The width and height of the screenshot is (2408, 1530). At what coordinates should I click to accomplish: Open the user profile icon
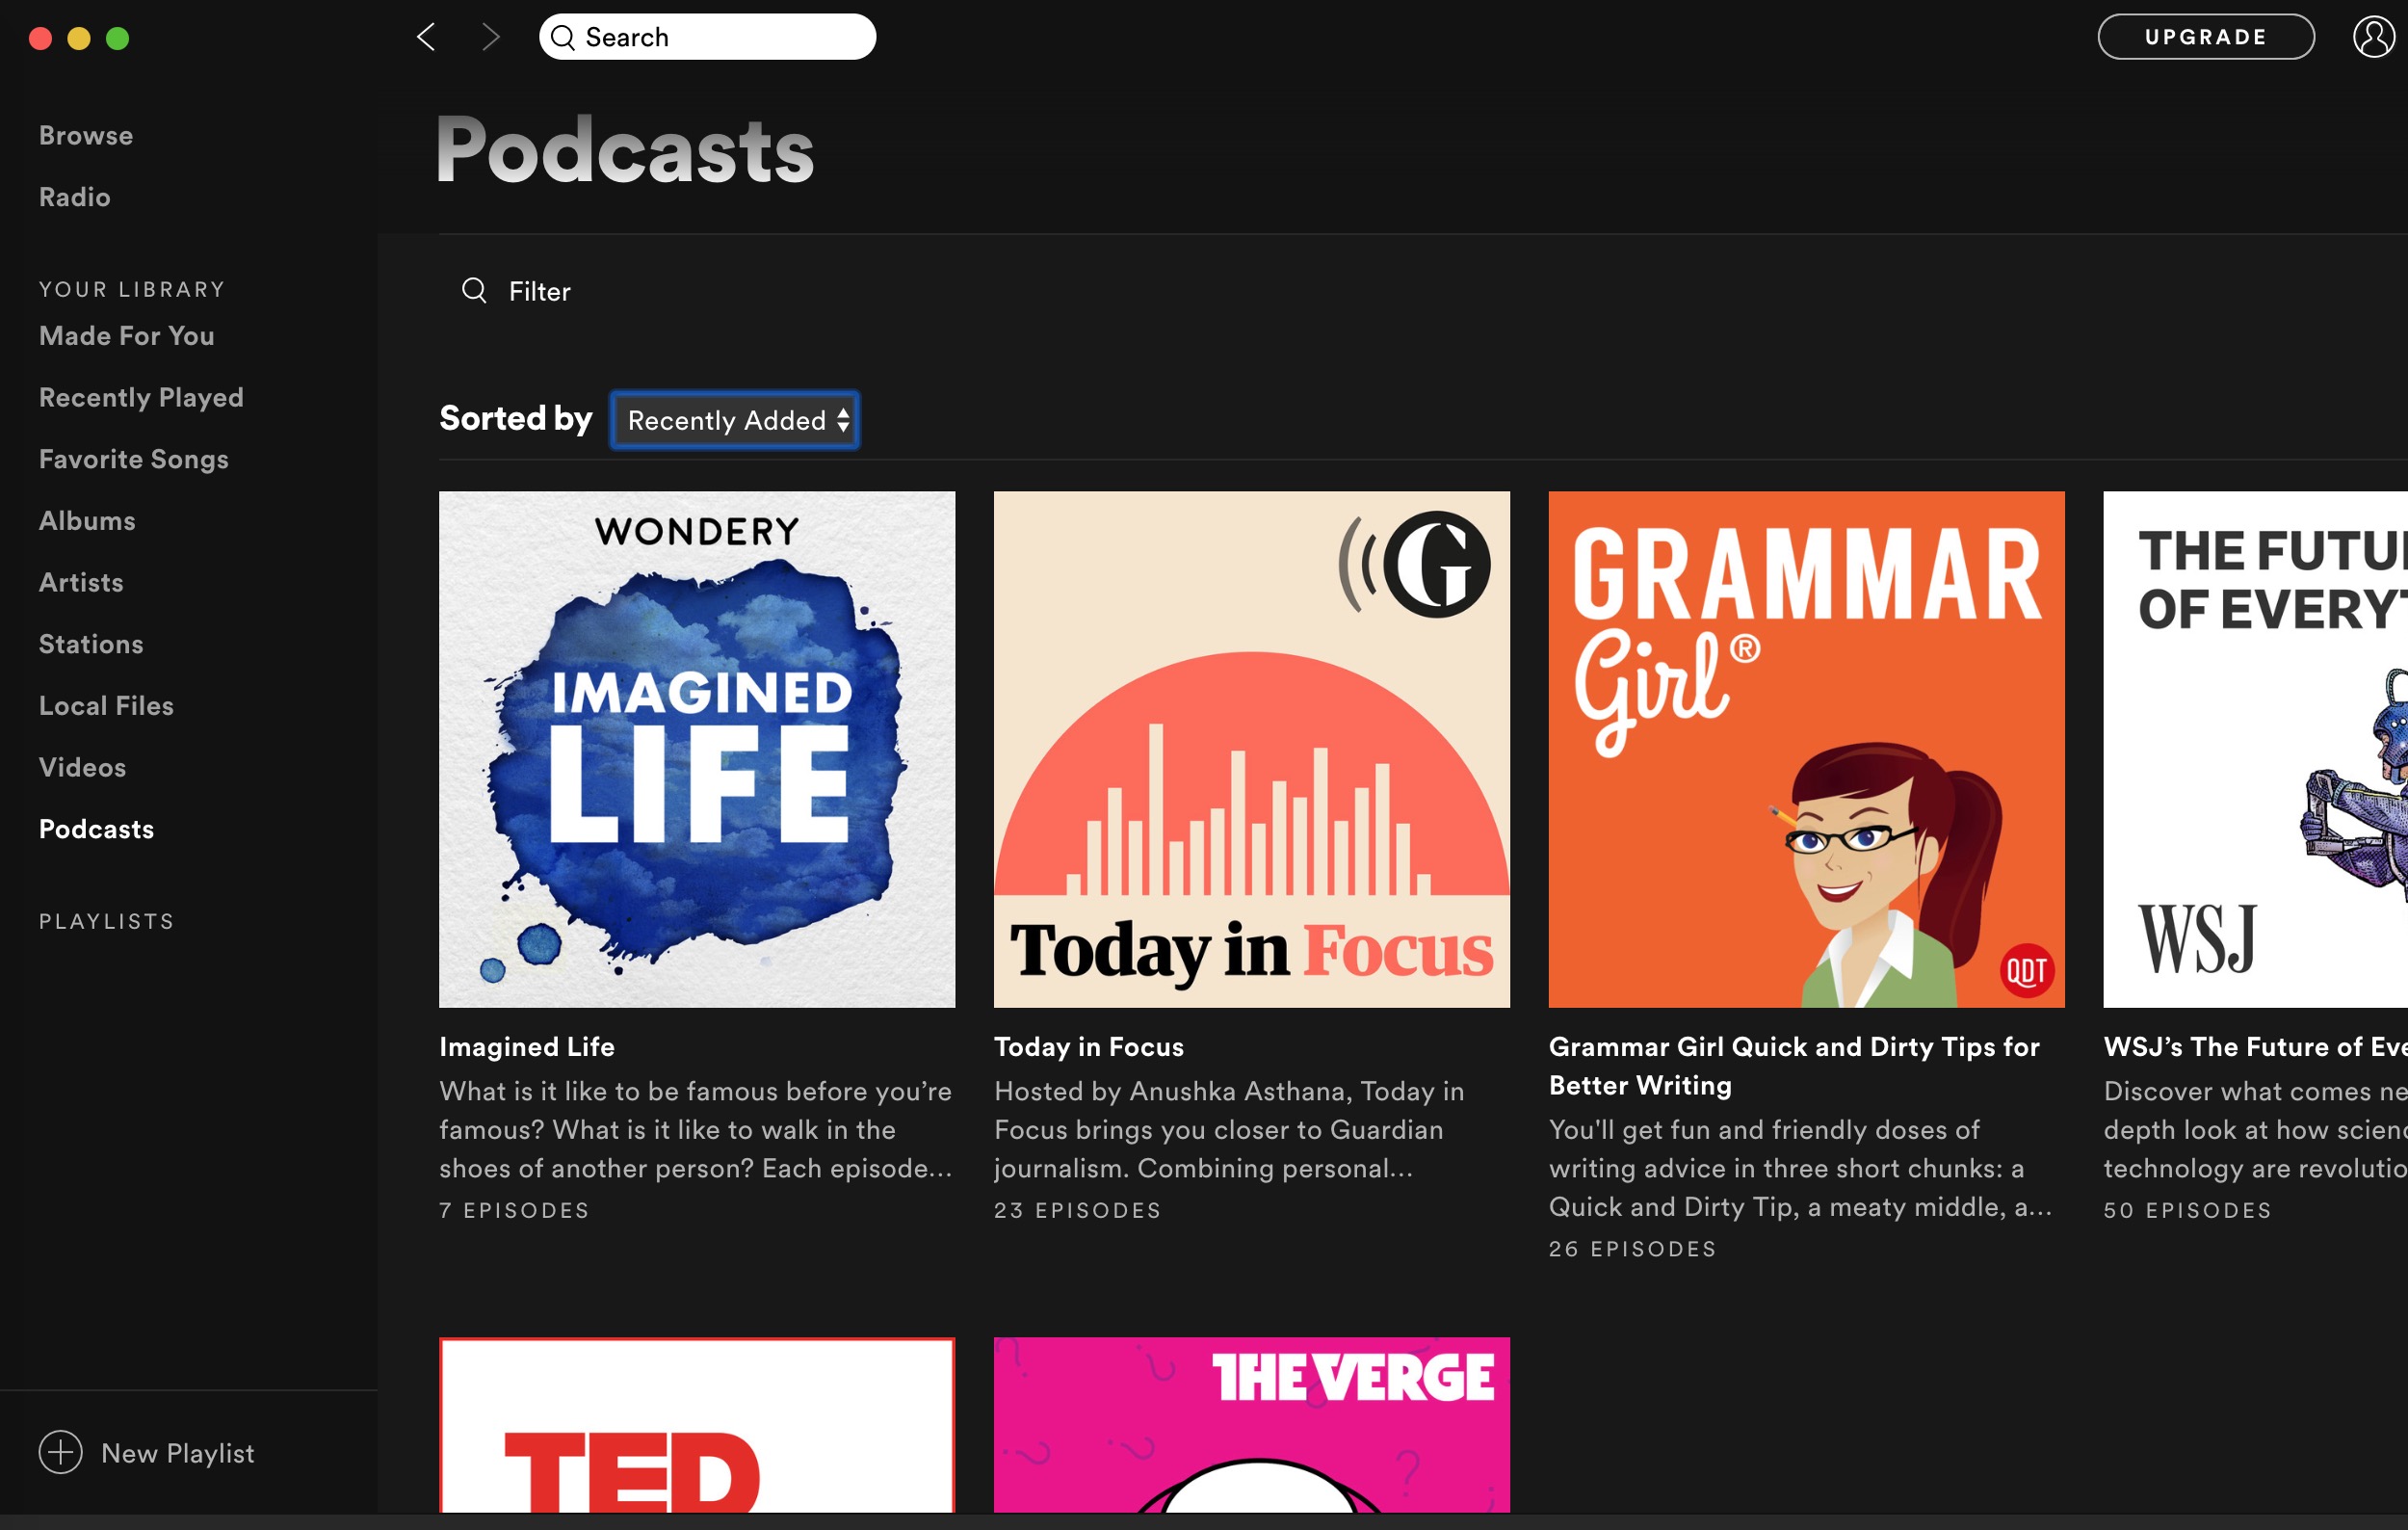pyautogui.click(x=2373, y=37)
